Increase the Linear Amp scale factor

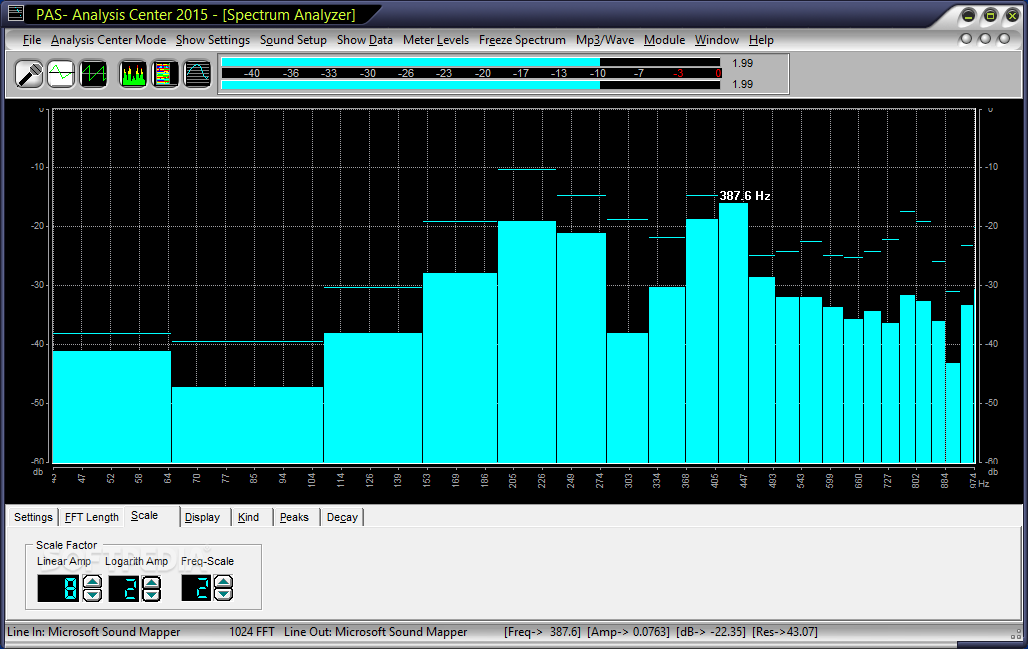pyautogui.click(x=92, y=581)
